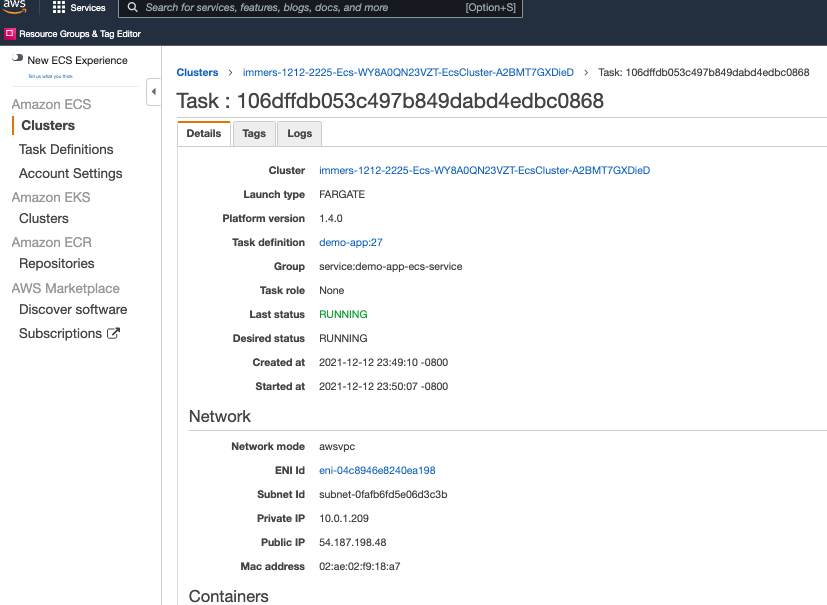
Task: Switch to the Details tab
Action: (x=204, y=133)
